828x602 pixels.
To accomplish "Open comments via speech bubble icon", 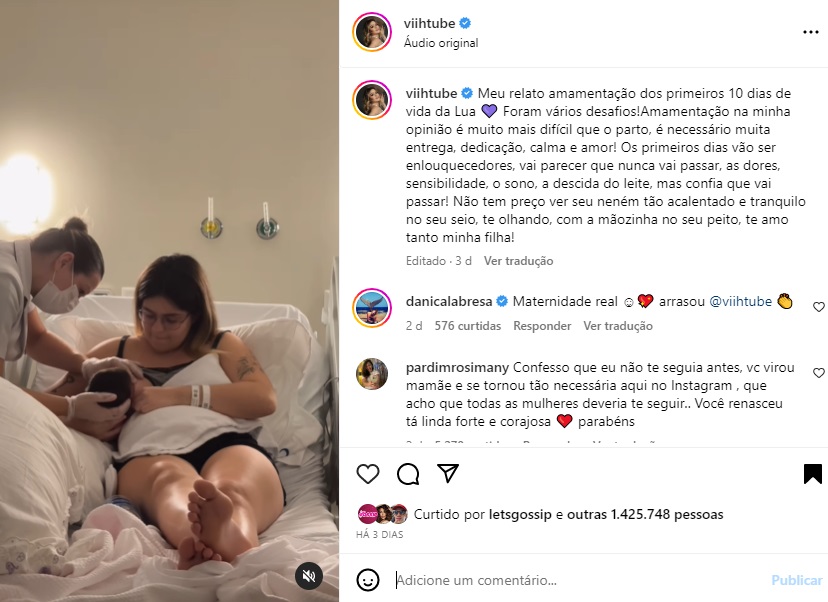I will pyautogui.click(x=408, y=474).
